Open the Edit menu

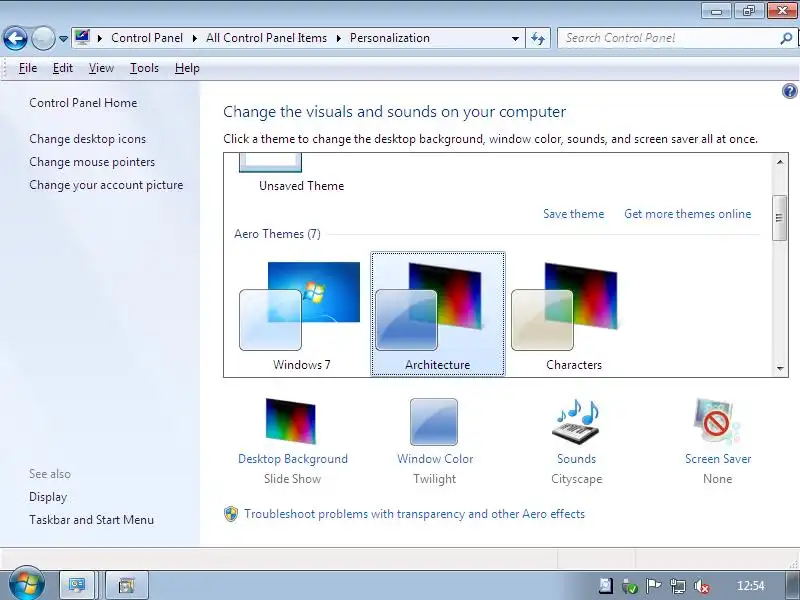coord(63,68)
